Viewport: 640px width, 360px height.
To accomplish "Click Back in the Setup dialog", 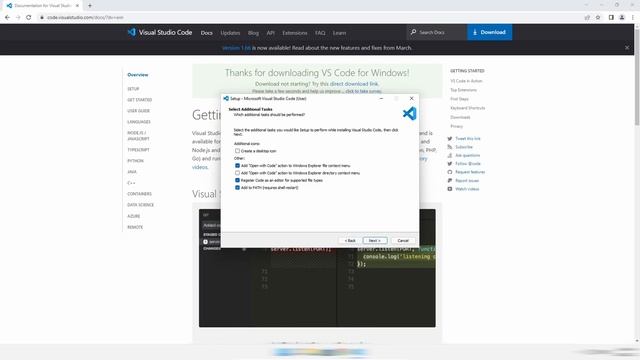I will tap(350, 241).
